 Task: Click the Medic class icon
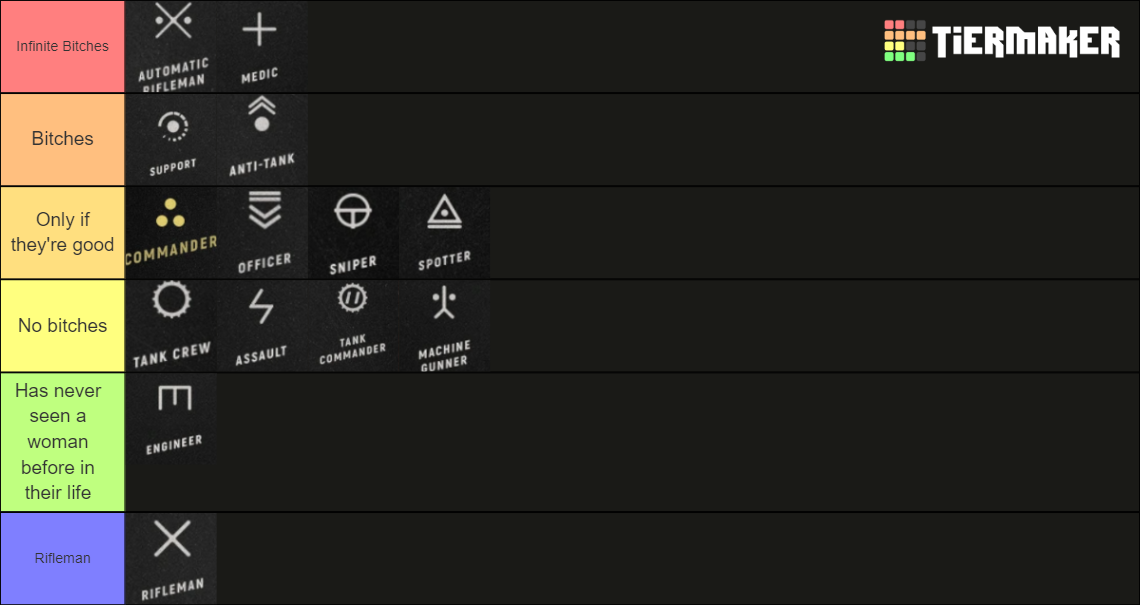click(x=262, y=45)
